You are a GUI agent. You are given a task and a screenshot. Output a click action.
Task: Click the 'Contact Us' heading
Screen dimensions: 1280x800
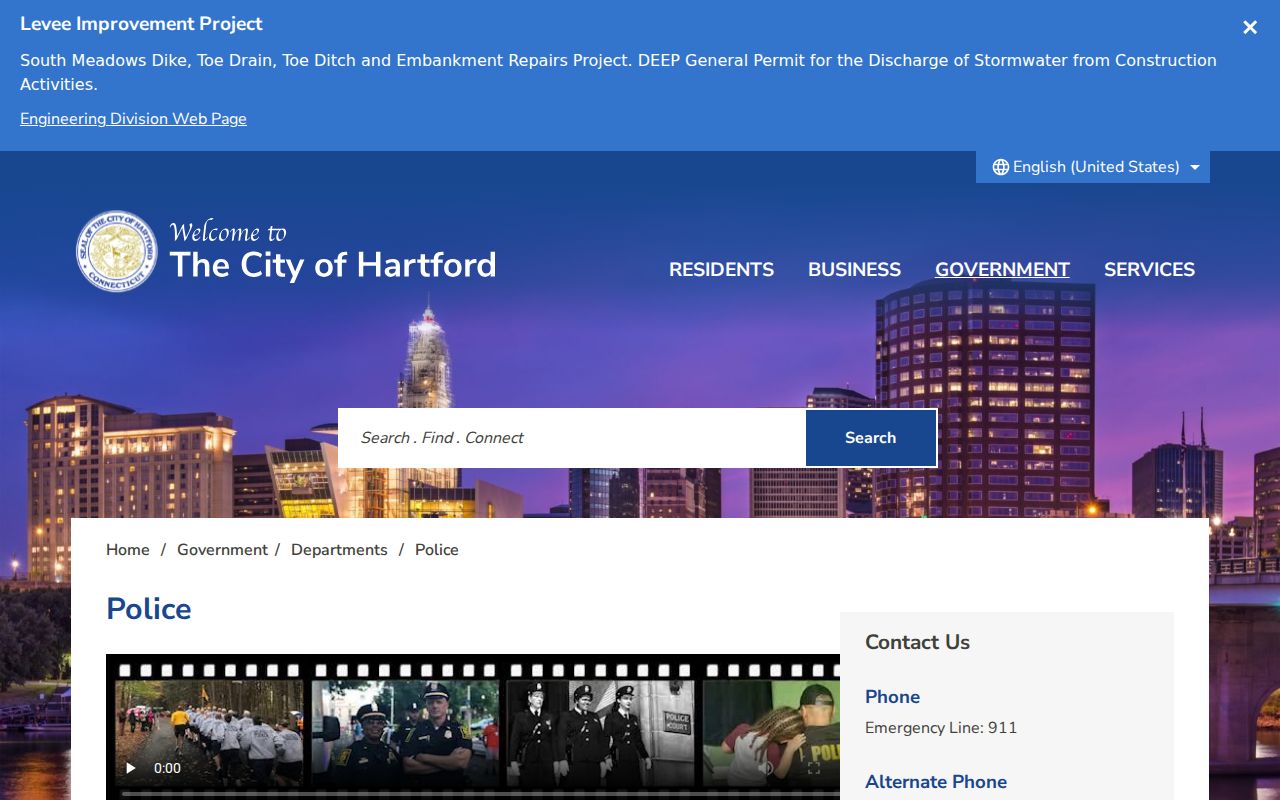click(x=917, y=642)
